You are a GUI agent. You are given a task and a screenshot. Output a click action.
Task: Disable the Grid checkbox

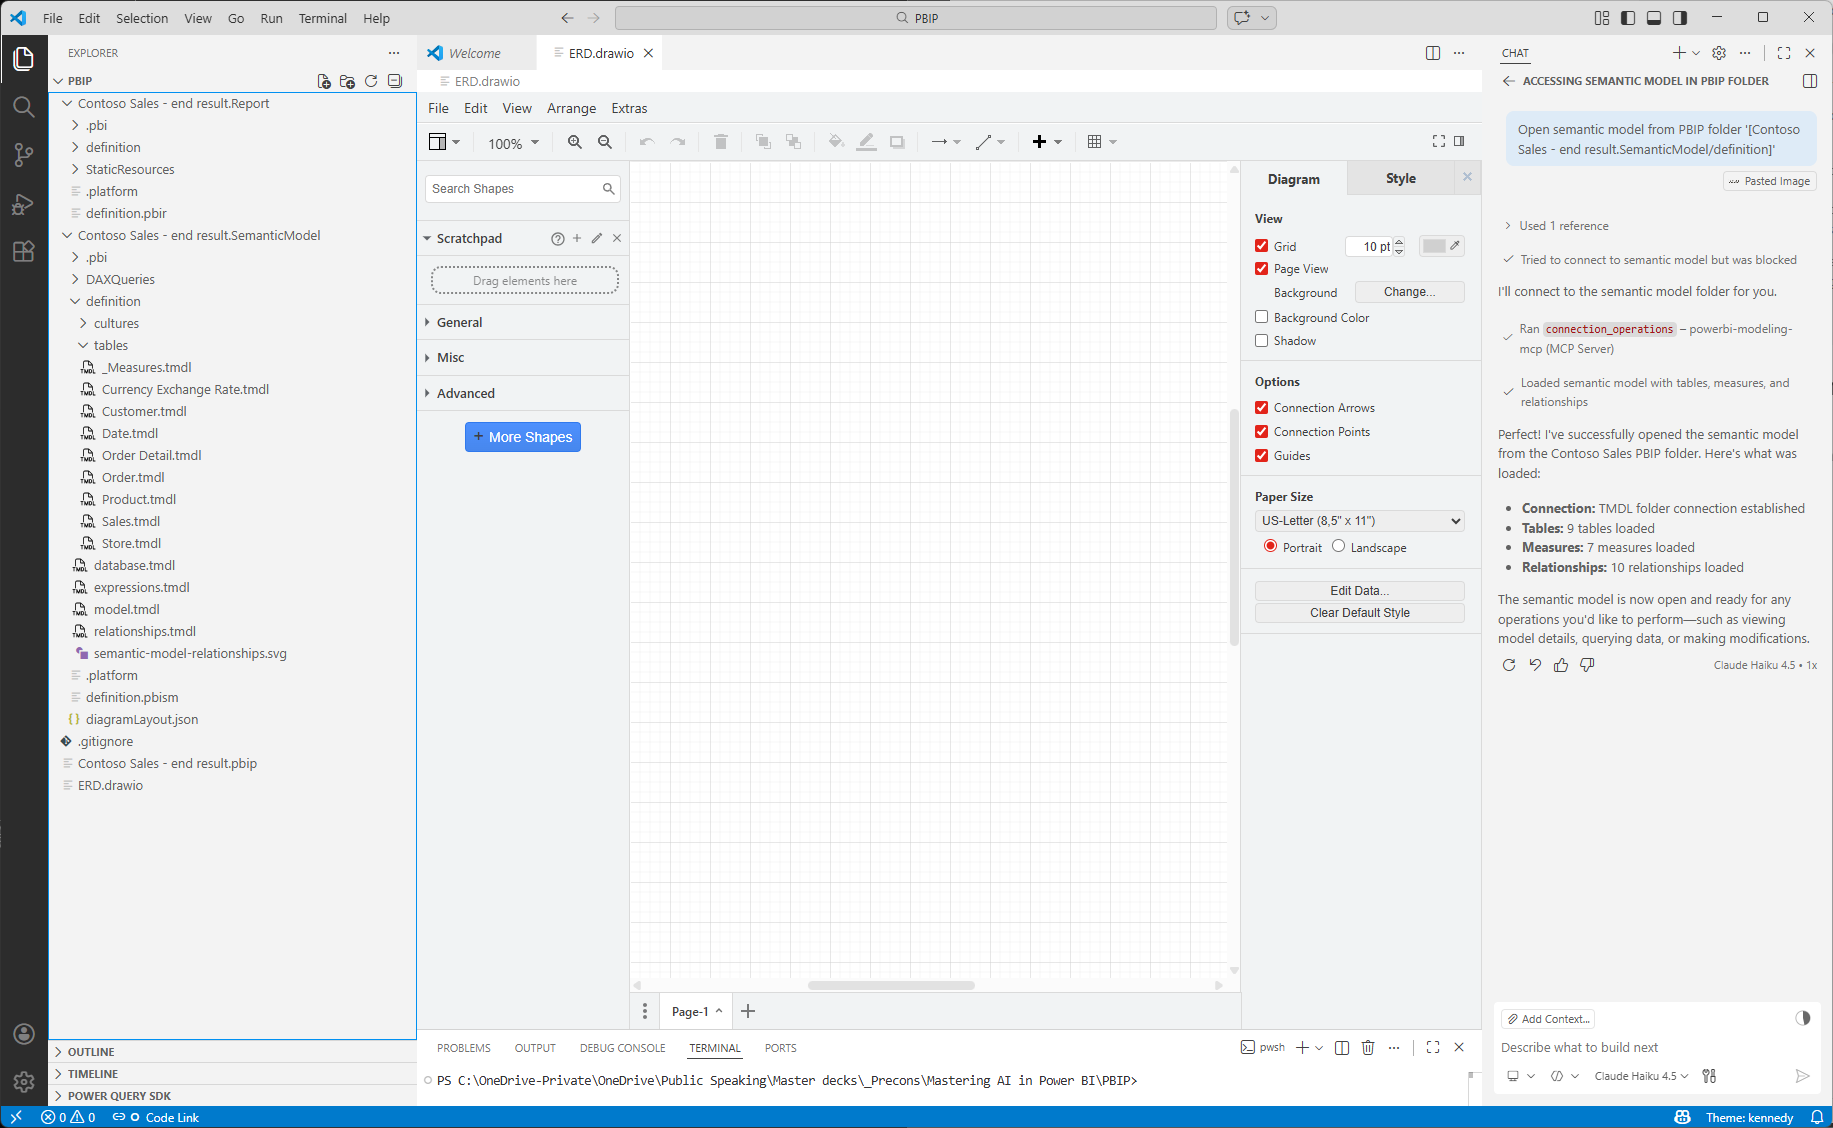pos(1262,246)
